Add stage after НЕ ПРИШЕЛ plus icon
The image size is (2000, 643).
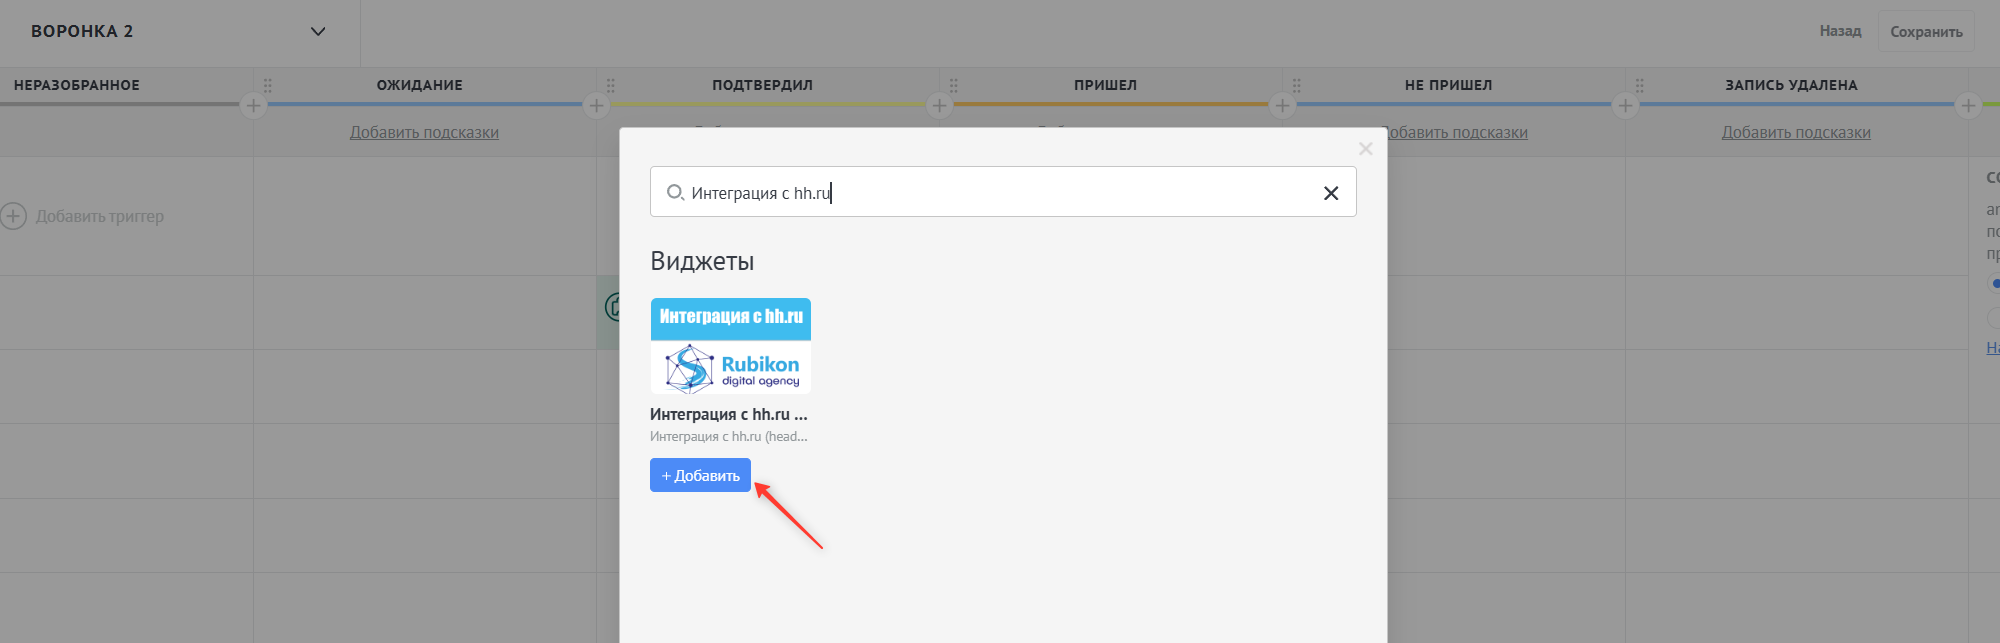(x=1625, y=105)
